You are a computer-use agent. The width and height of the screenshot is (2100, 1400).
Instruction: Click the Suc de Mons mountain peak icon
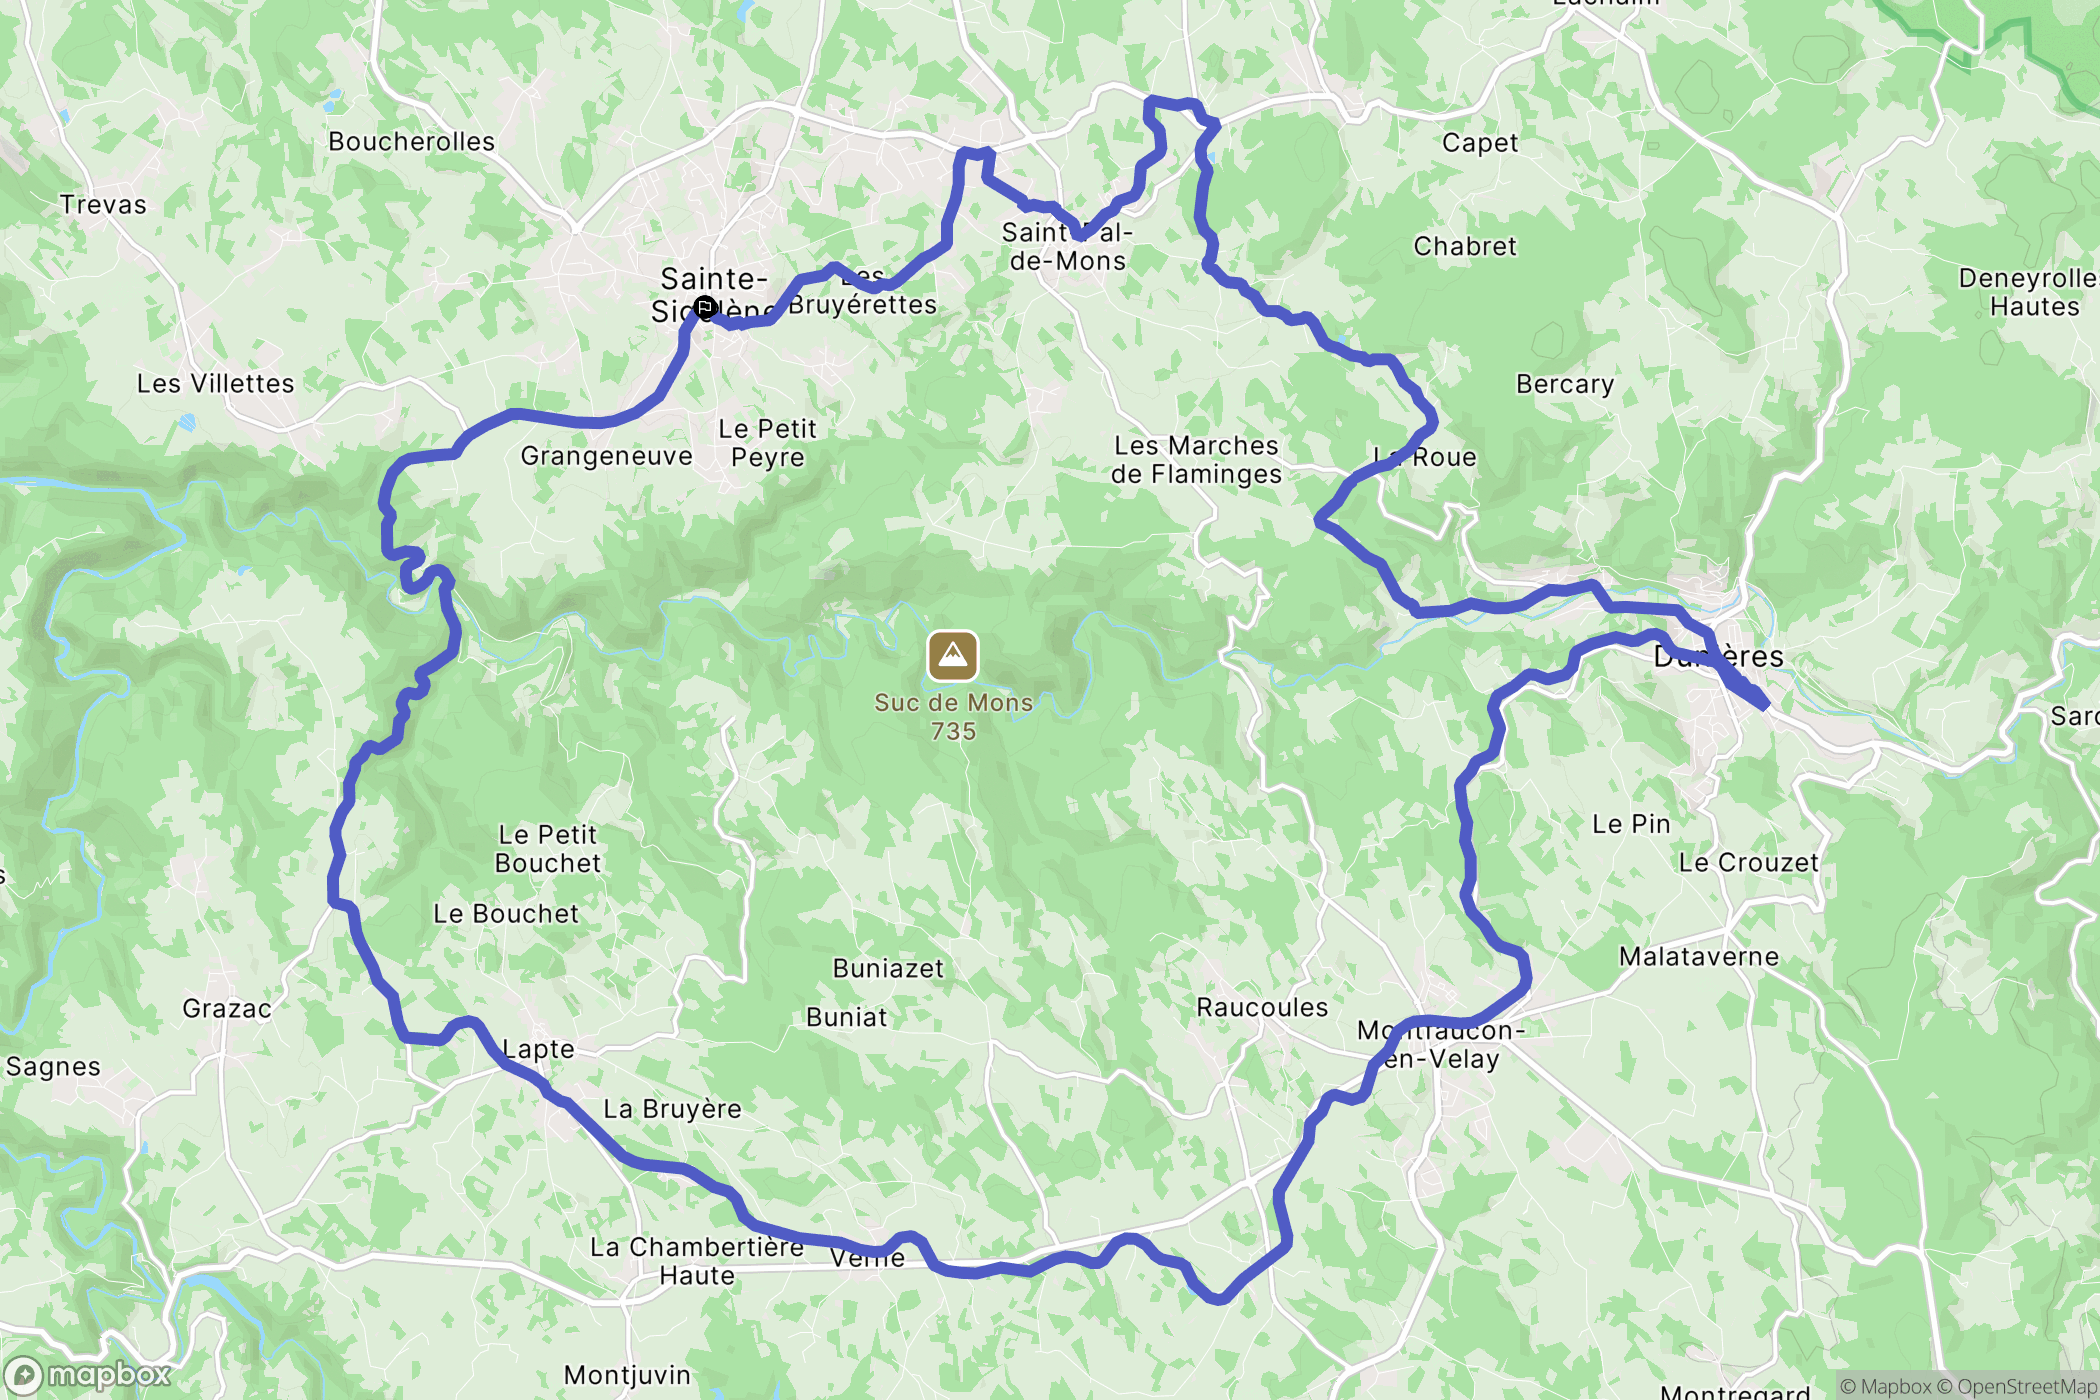[x=952, y=656]
